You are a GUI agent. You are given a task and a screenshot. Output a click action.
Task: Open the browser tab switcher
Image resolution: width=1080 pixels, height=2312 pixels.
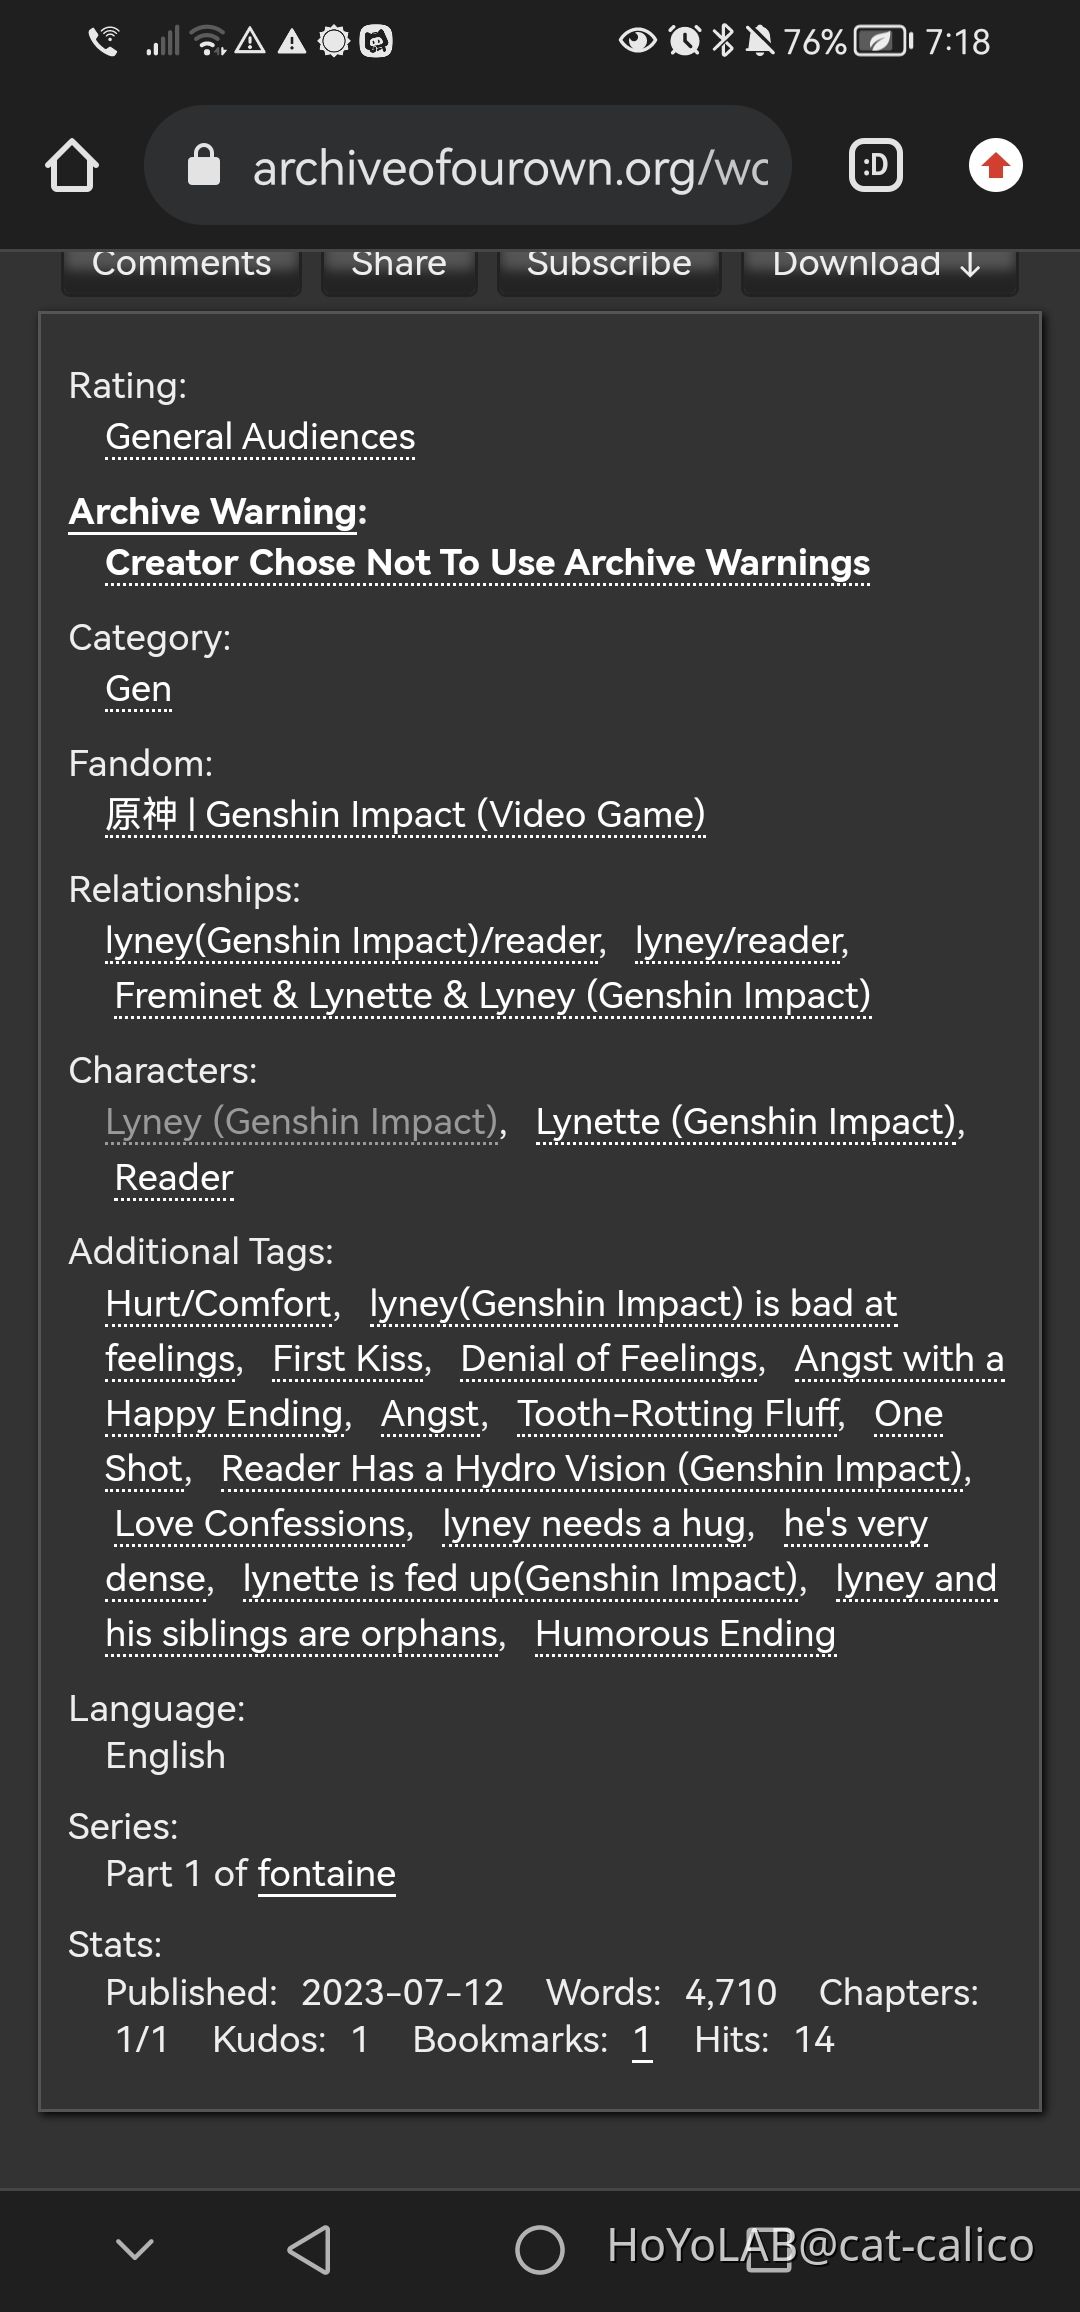point(874,165)
